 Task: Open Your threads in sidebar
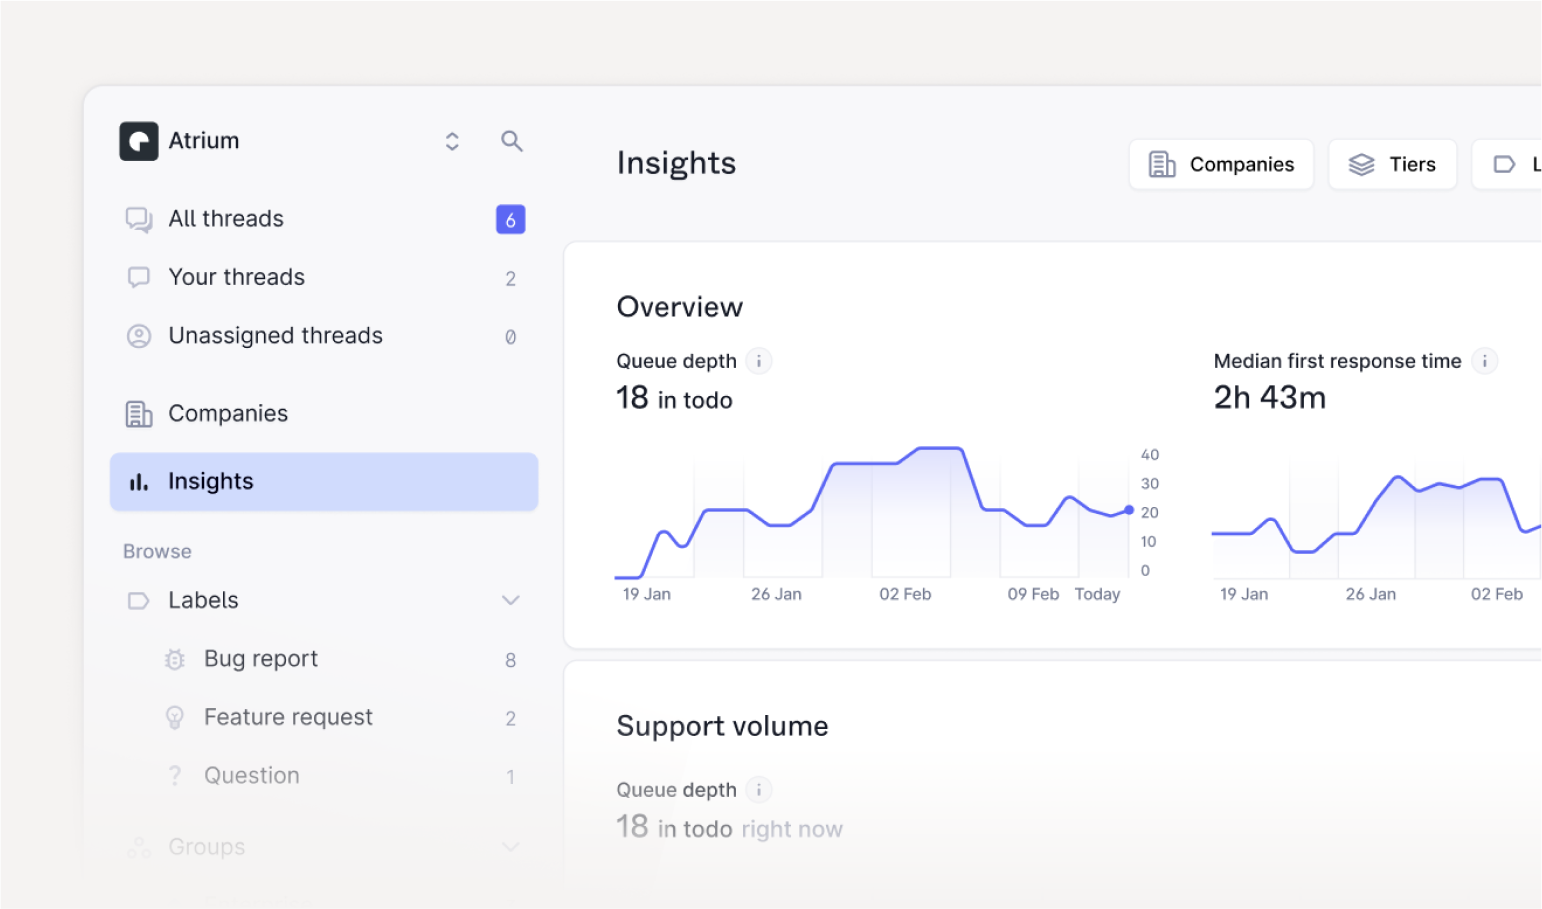click(236, 277)
